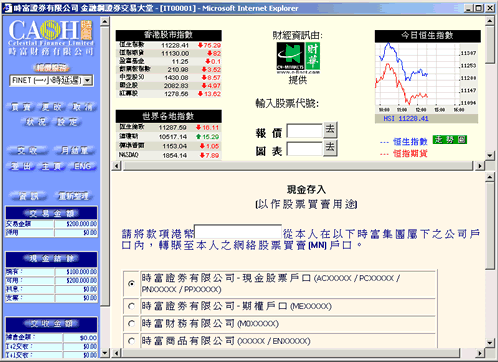Click the 港幣 amount input field
Viewport: 498px width, 362px height.
coord(238,232)
